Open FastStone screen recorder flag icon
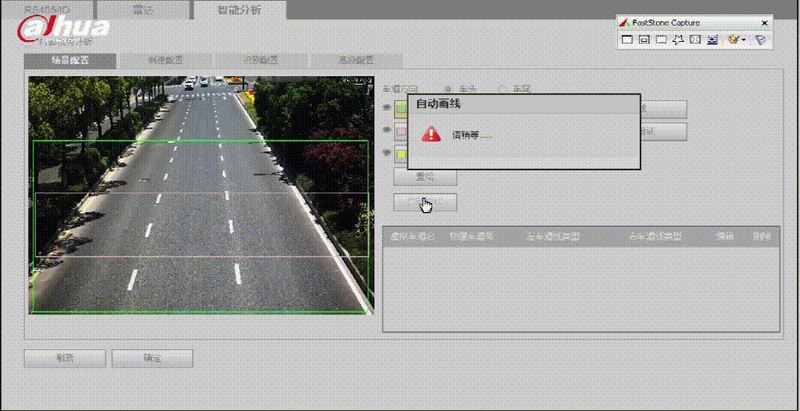The height and width of the screenshot is (411, 800). 760,40
